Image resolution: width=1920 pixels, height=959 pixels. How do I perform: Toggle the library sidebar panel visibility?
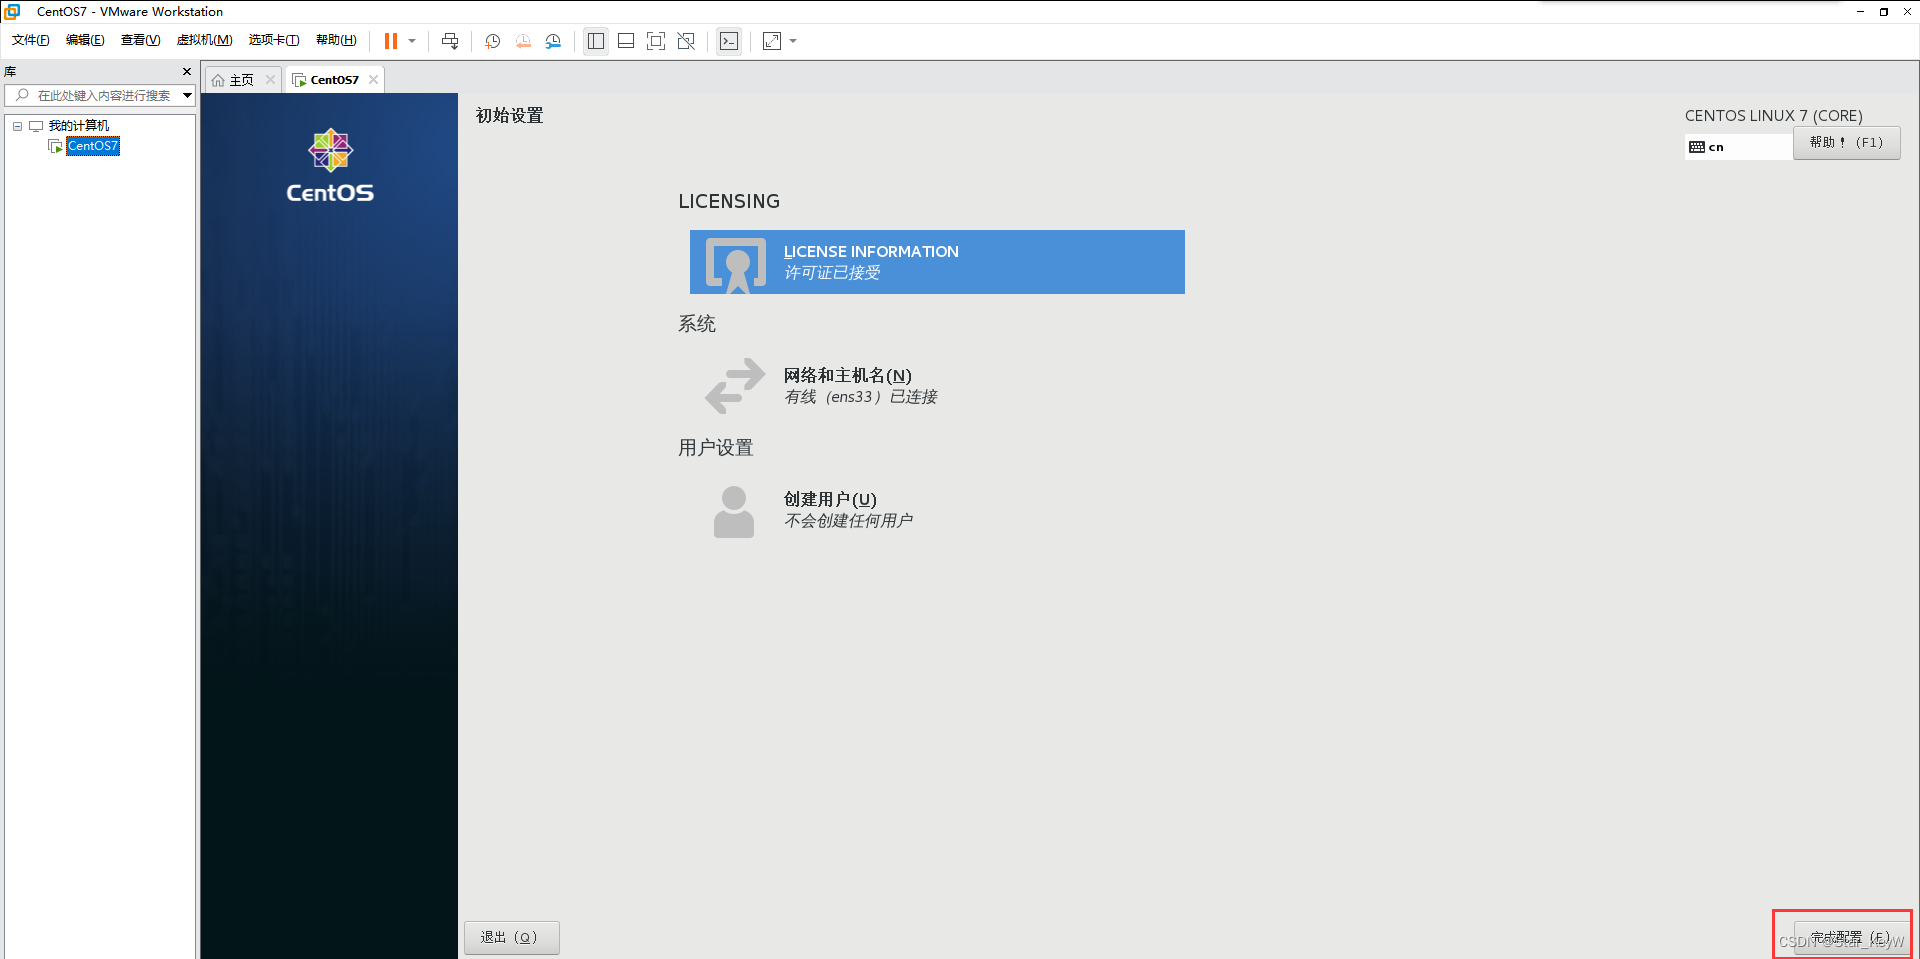(x=596, y=41)
